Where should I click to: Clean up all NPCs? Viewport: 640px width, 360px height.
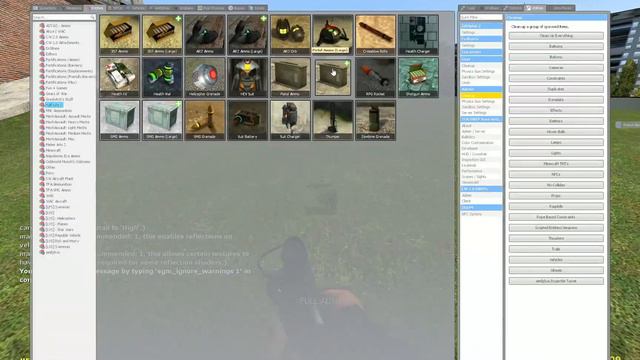pyautogui.click(x=556, y=174)
